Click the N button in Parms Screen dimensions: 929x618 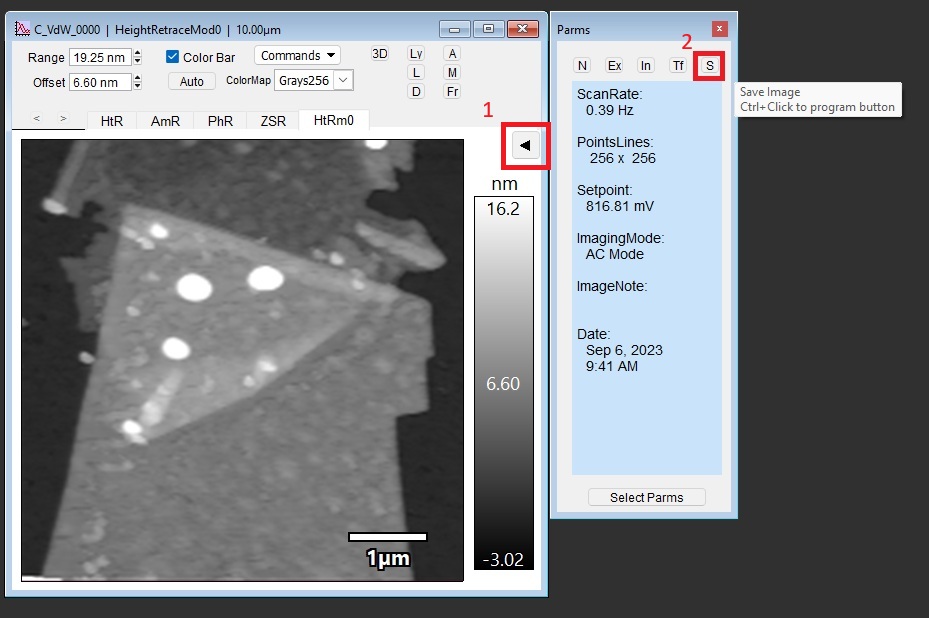582,66
